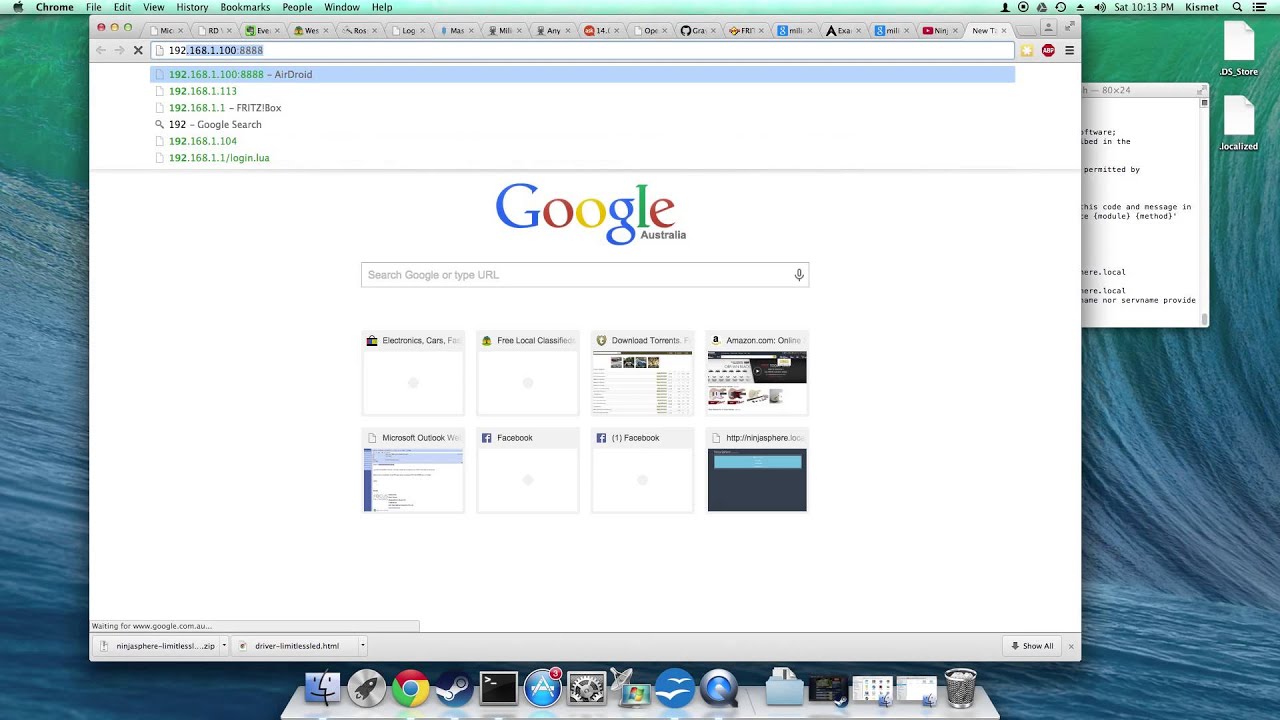
Task: Click the stop loading X button
Action: coord(138,50)
